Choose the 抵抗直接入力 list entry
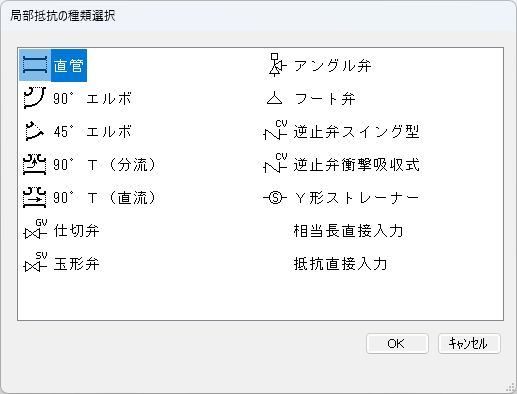 (340, 264)
